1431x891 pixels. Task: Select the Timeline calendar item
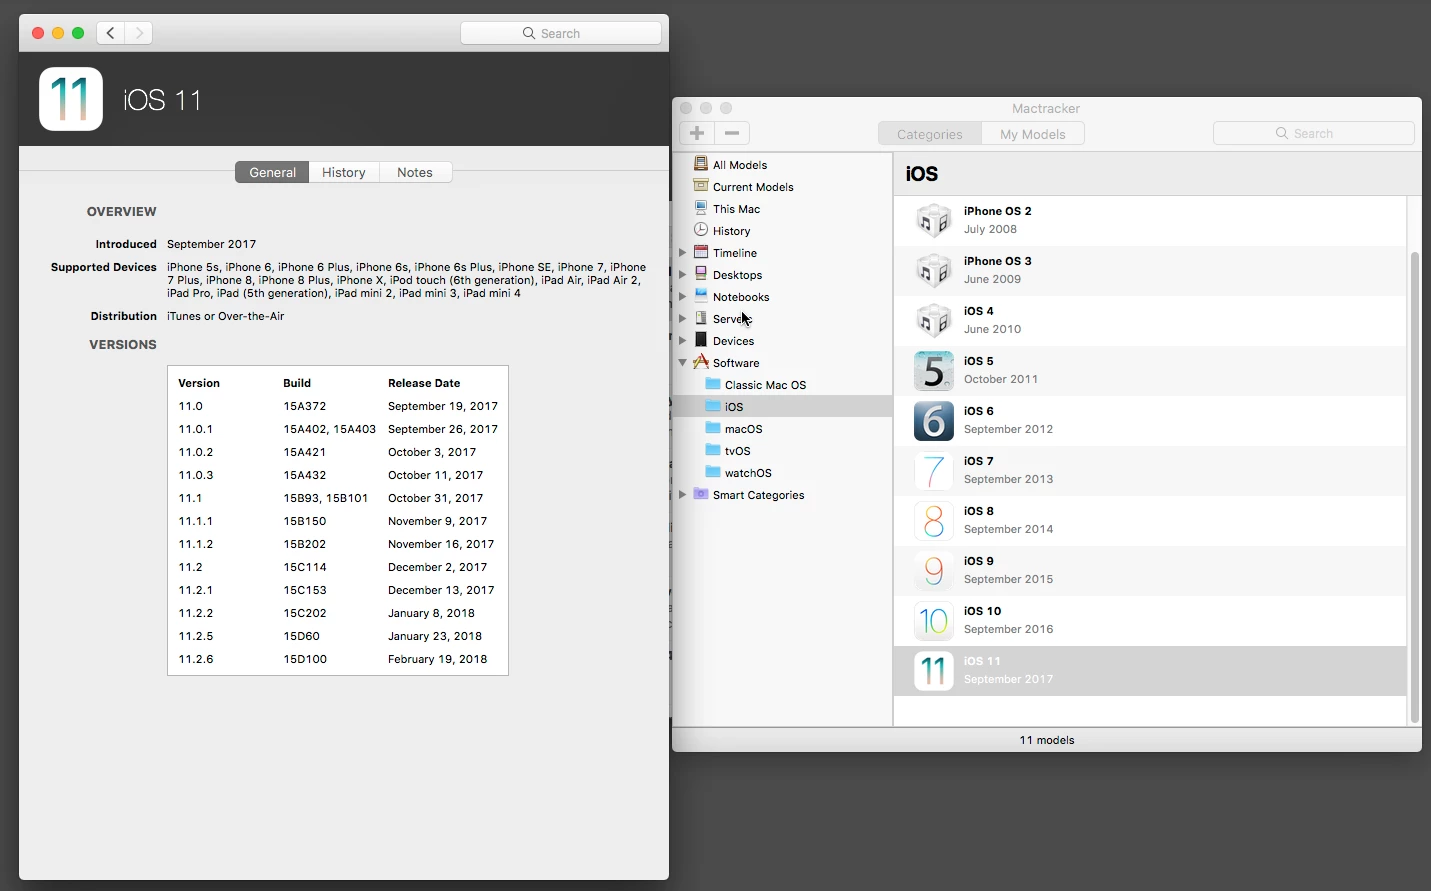725,253
